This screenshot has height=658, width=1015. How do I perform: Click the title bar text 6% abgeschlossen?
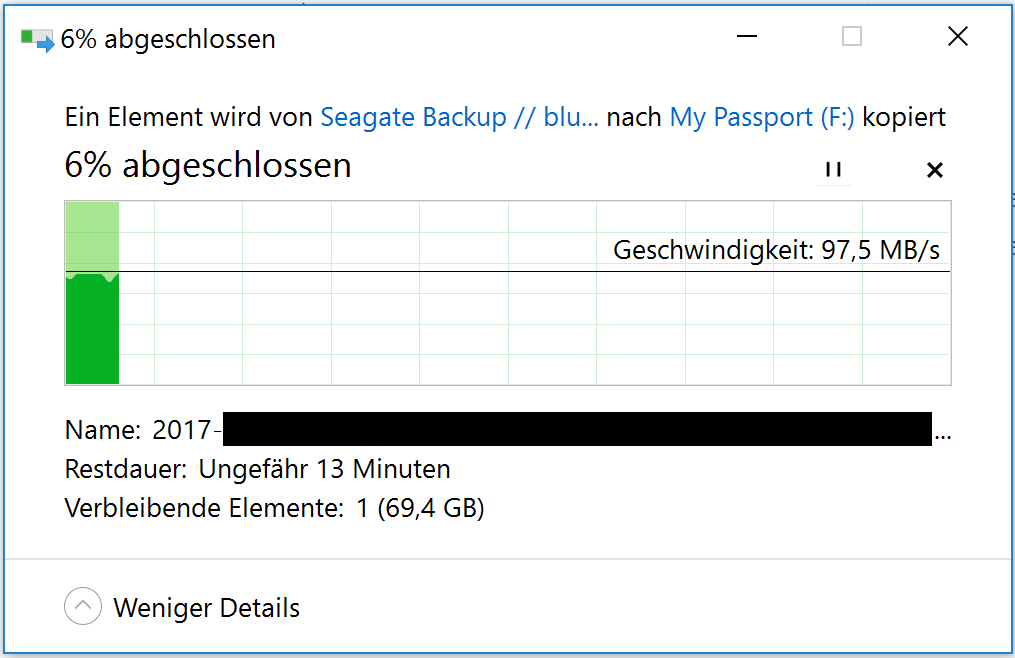click(x=168, y=40)
